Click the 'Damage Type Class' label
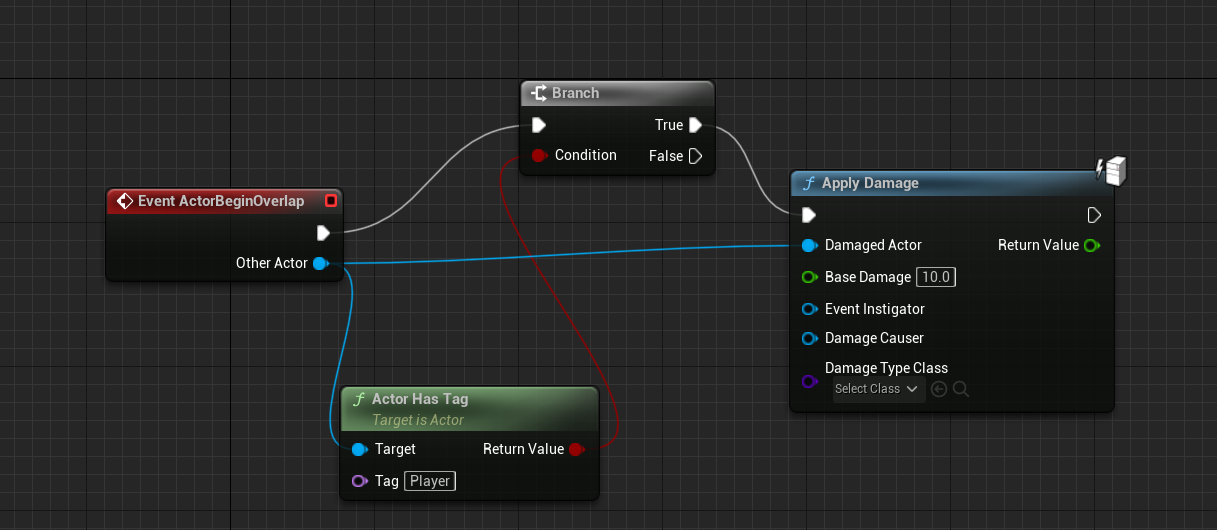1217x530 pixels. pyautogui.click(x=886, y=368)
